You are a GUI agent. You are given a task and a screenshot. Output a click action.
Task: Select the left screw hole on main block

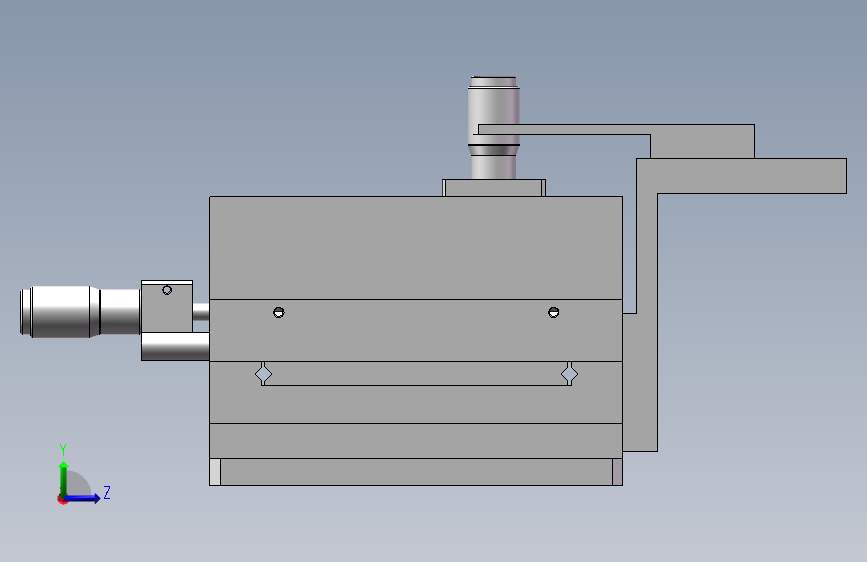pyautogui.click(x=279, y=313)
